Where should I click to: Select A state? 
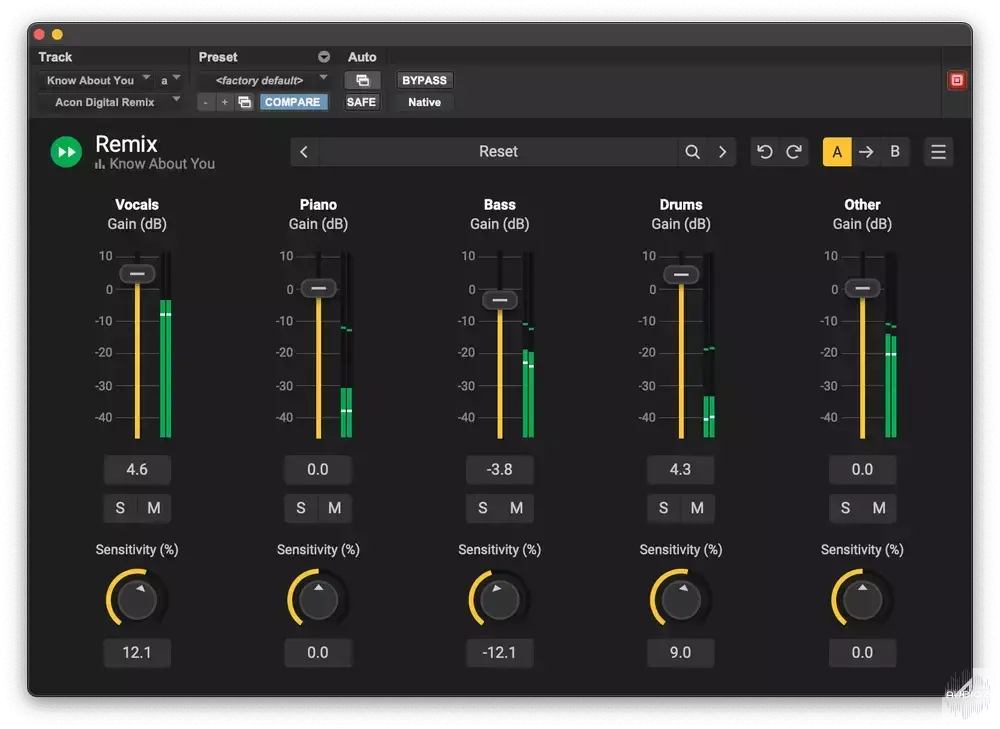click(837, 152)
